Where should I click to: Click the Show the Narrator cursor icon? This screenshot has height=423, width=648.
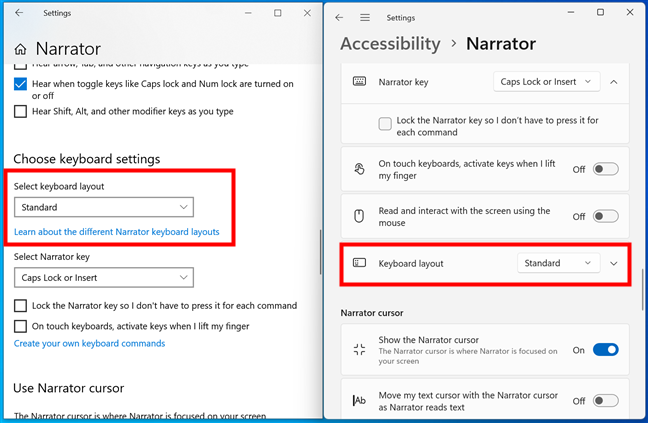(x=359, y=349)
